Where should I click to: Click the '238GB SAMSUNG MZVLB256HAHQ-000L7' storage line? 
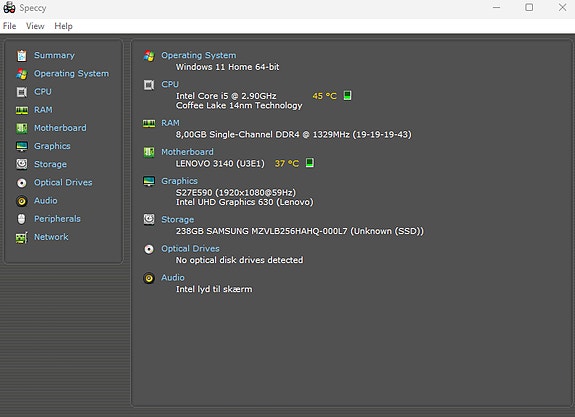(300, 231)
